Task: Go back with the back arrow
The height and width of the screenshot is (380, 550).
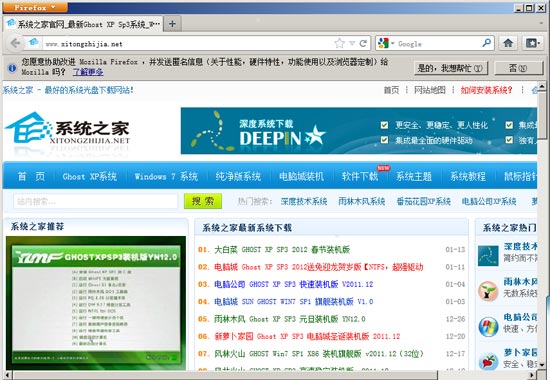Action: click(x=15, y=43)
